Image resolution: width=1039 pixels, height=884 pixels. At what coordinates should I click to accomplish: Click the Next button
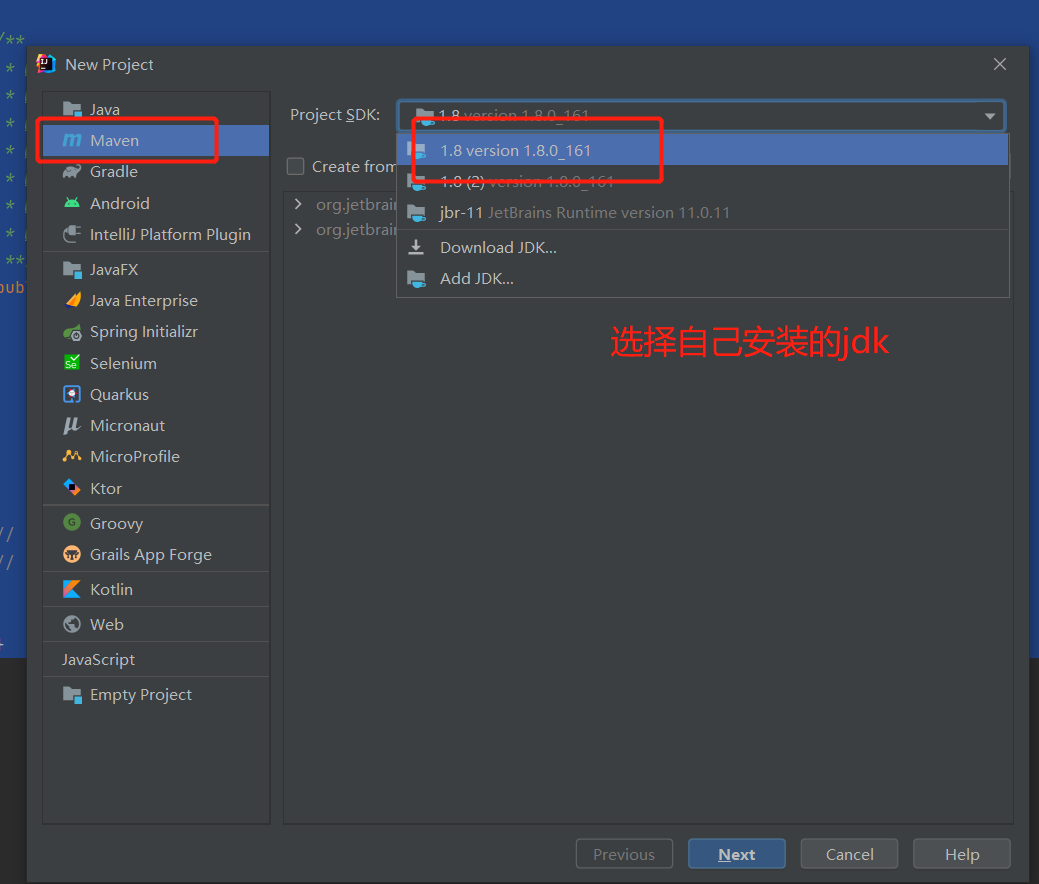tap(736, 854)
